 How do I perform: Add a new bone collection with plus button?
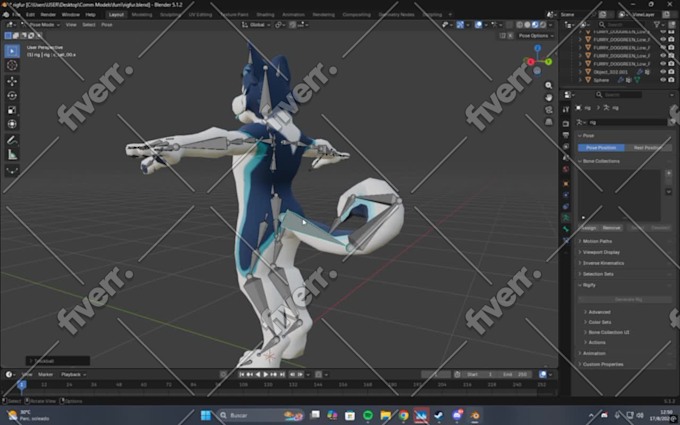668,173
